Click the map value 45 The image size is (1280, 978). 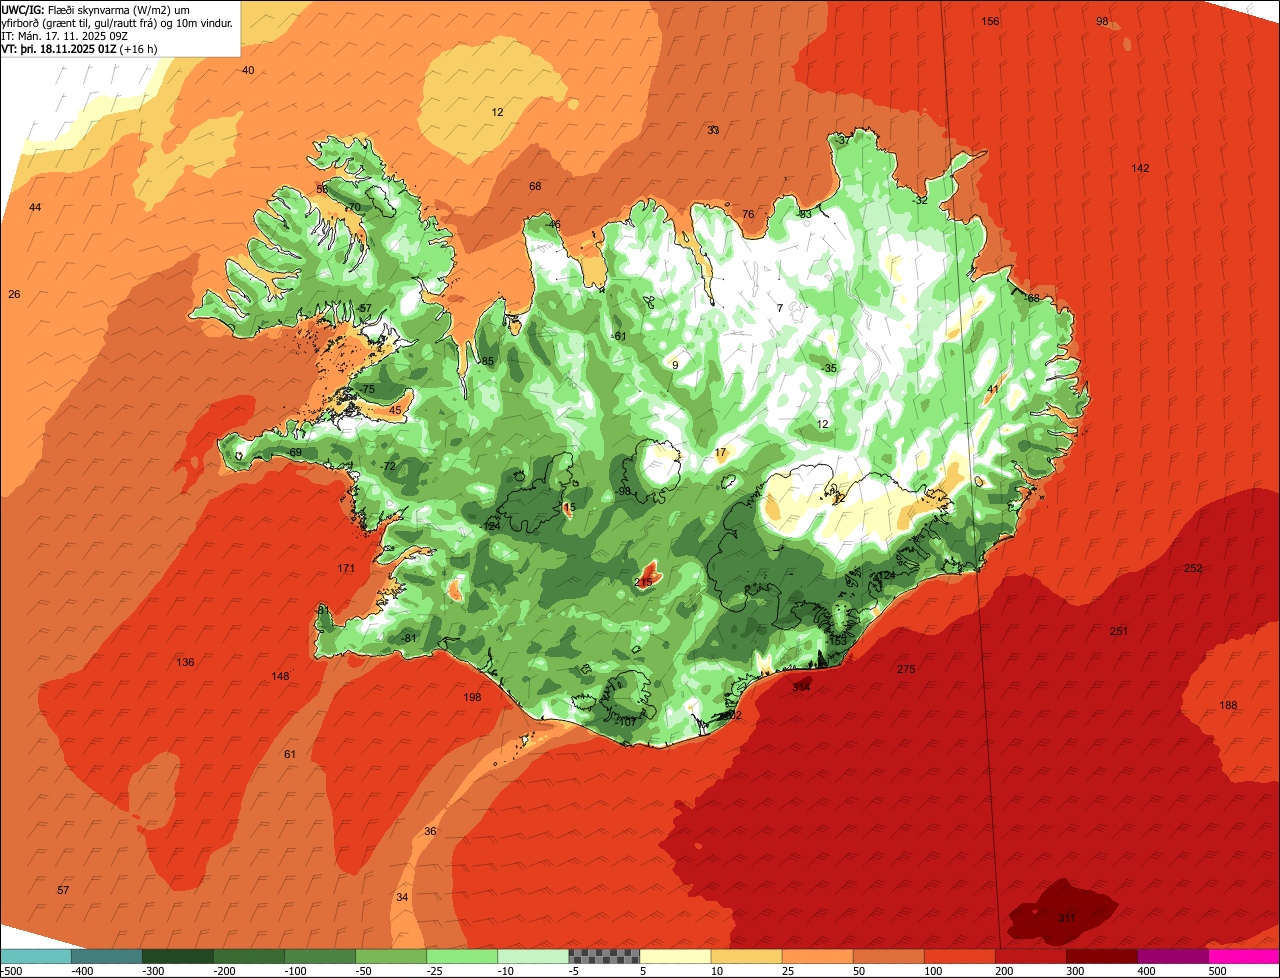(x=395, y=410)
